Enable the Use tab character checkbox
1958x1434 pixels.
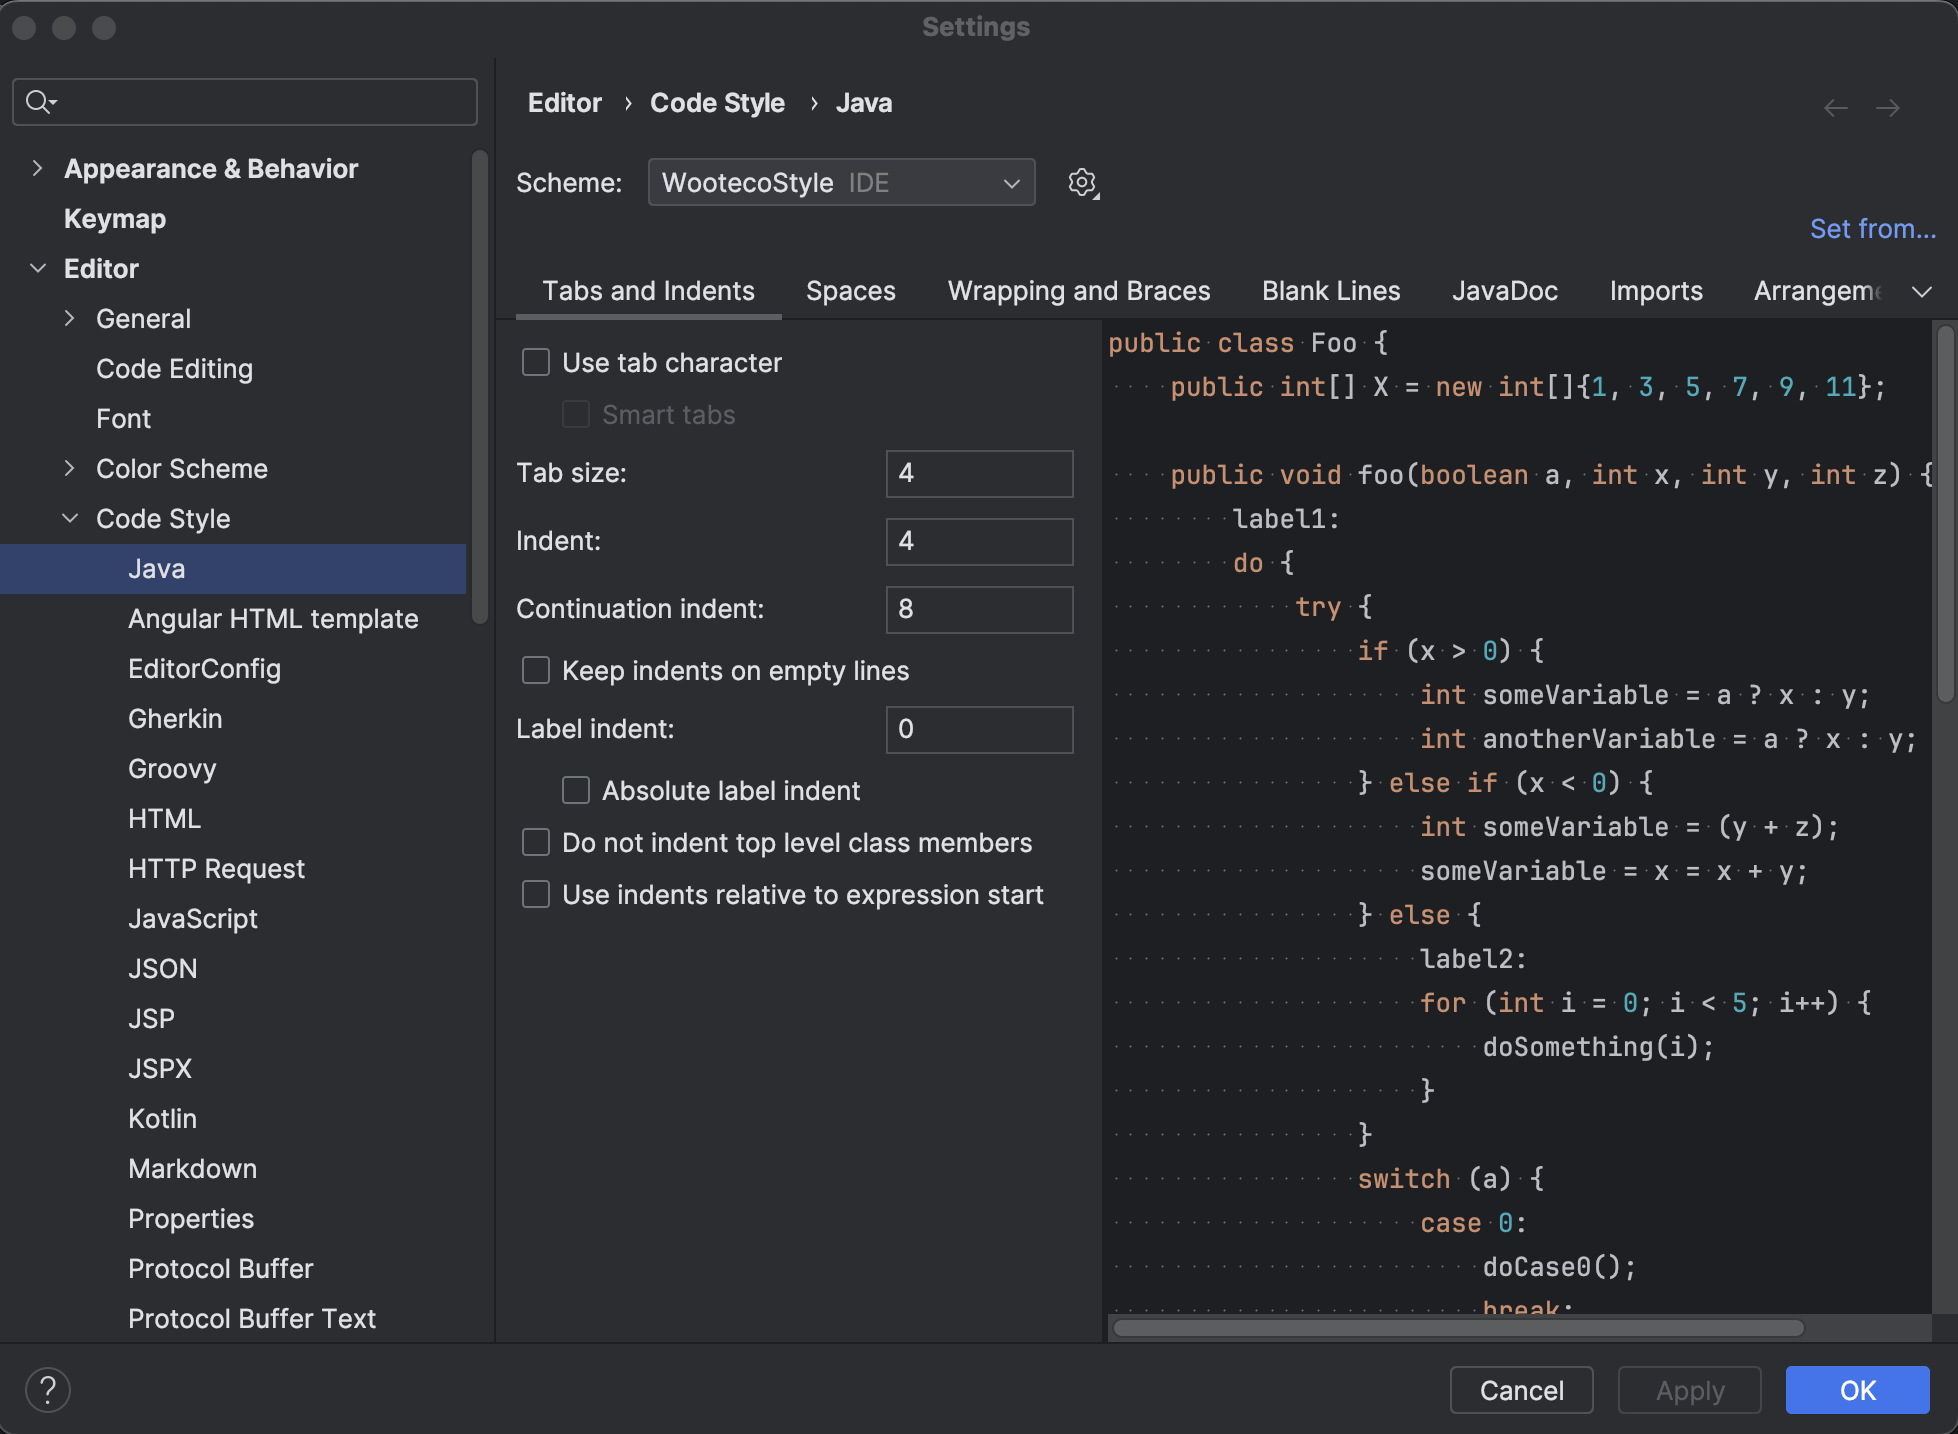coord(536,362)
